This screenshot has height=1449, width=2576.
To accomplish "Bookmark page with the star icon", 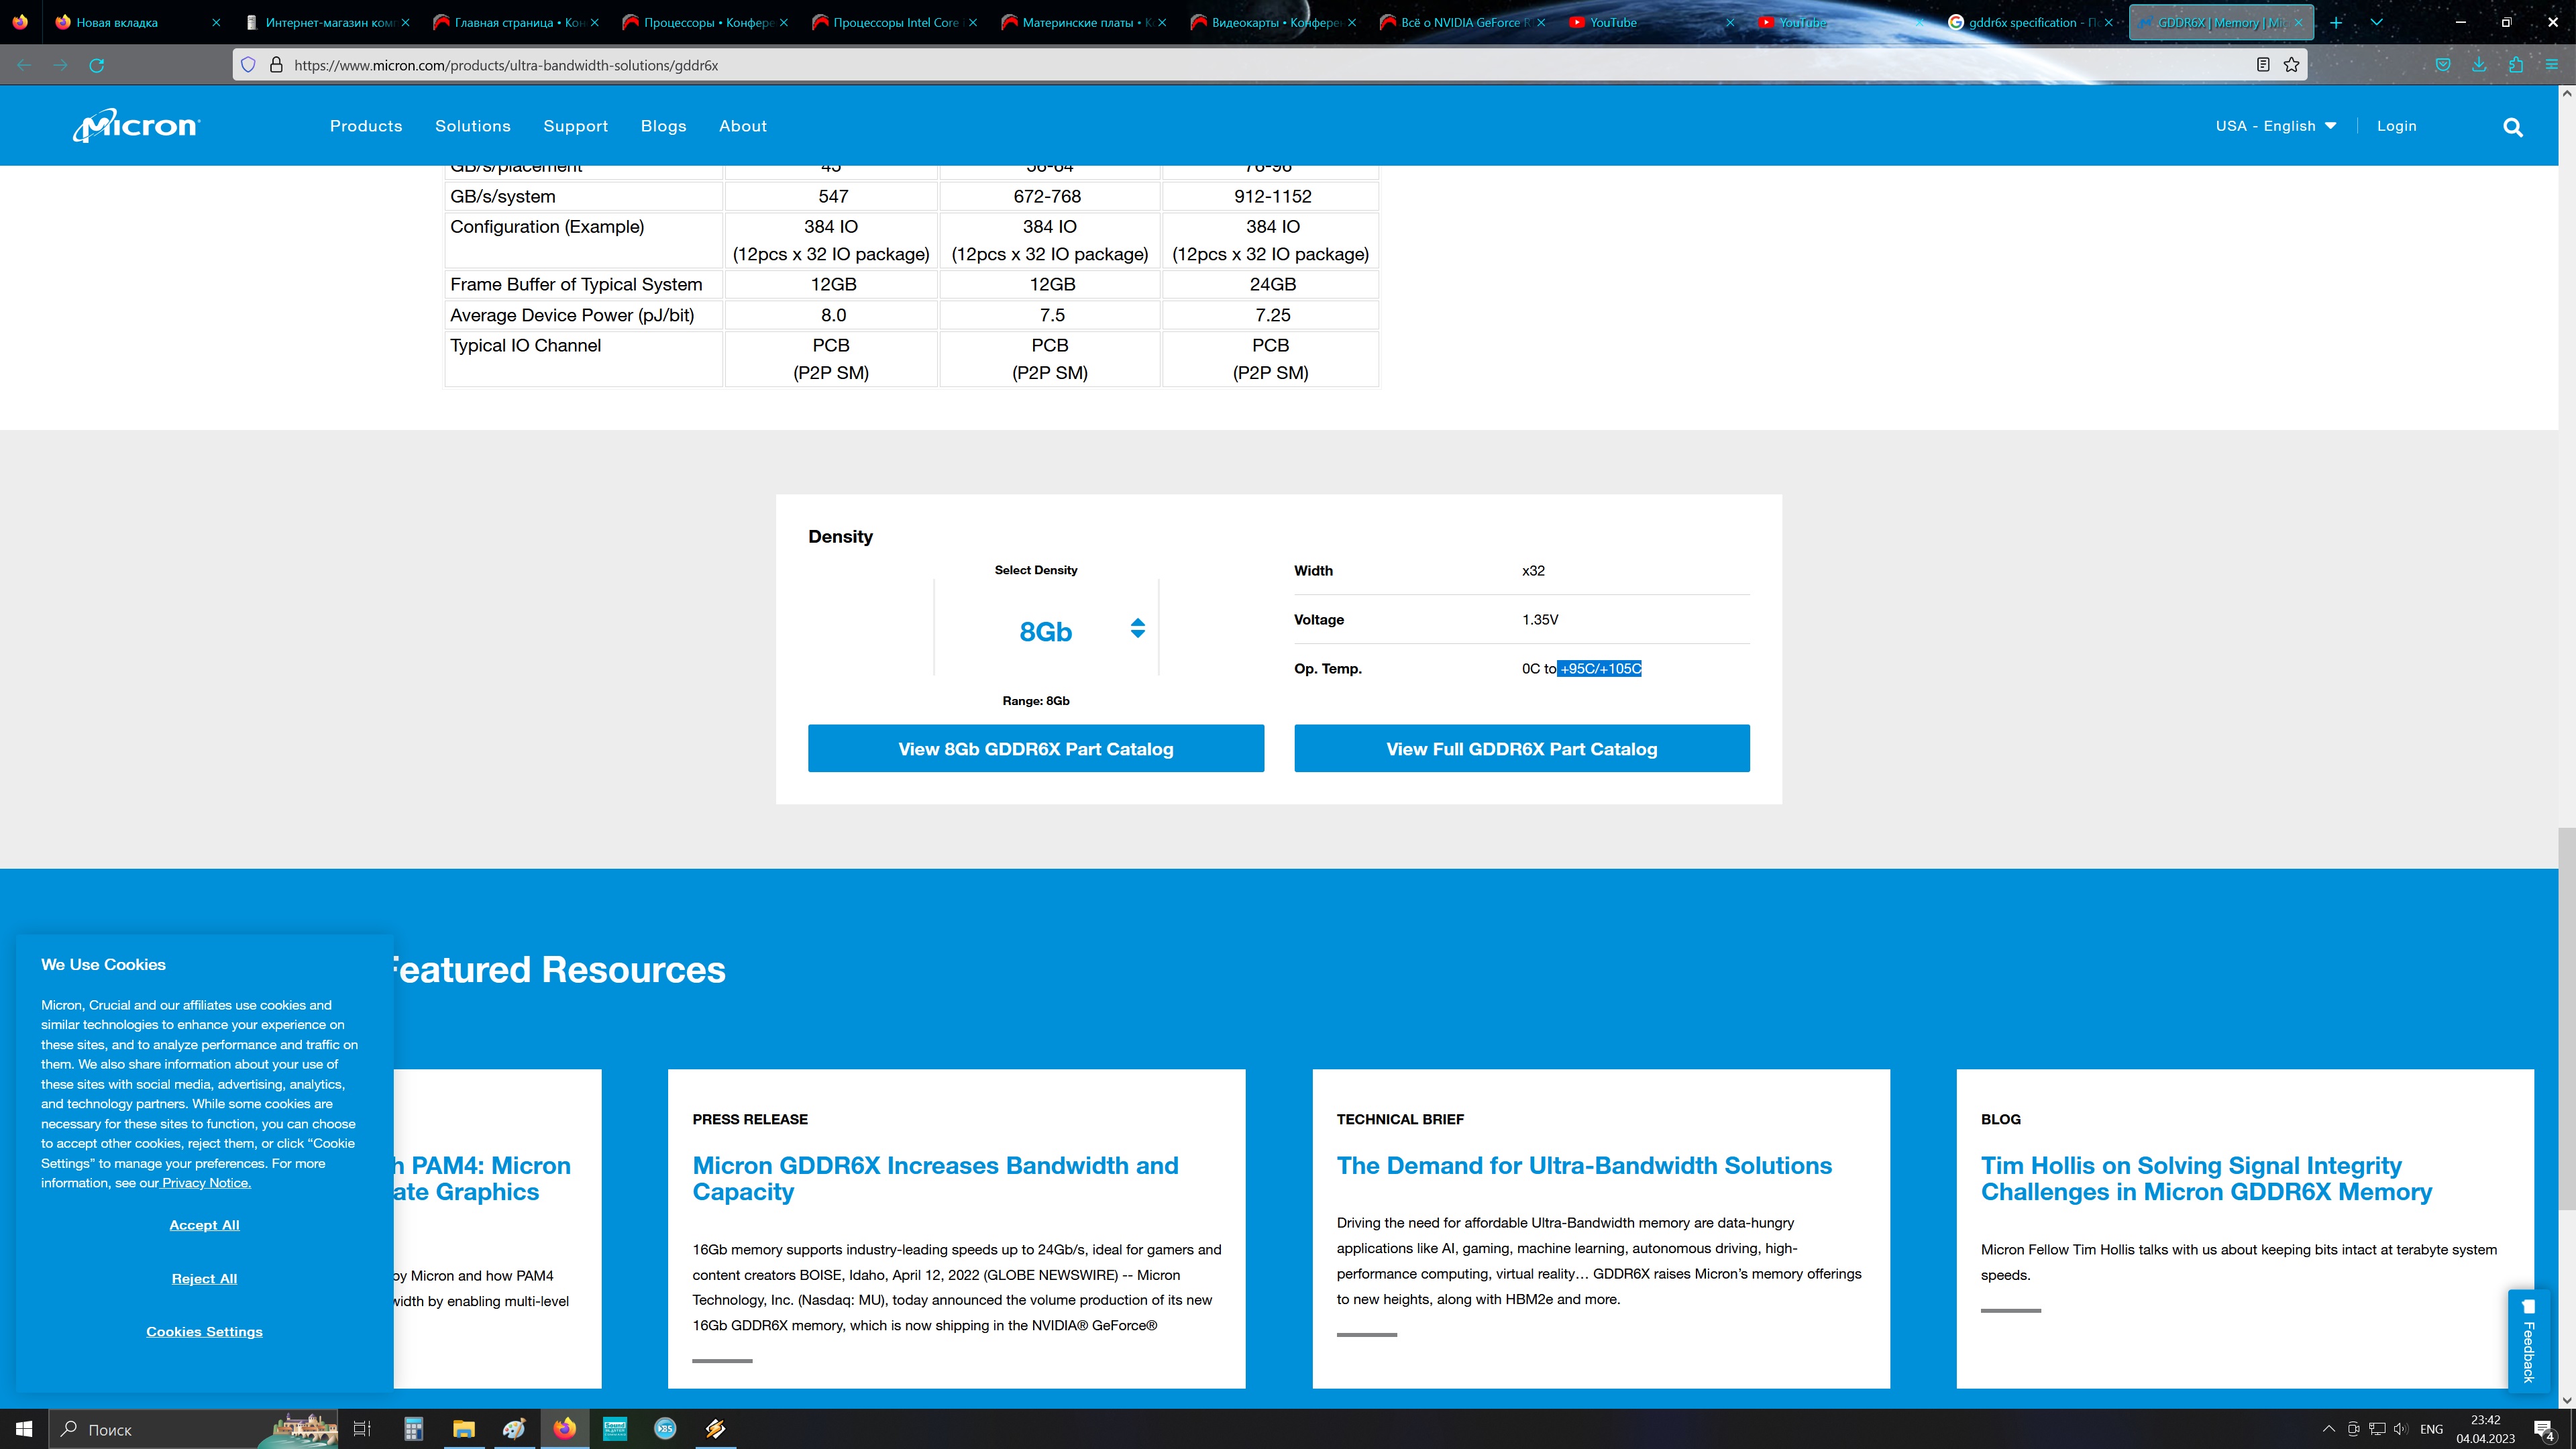I will pos(2291,65).
